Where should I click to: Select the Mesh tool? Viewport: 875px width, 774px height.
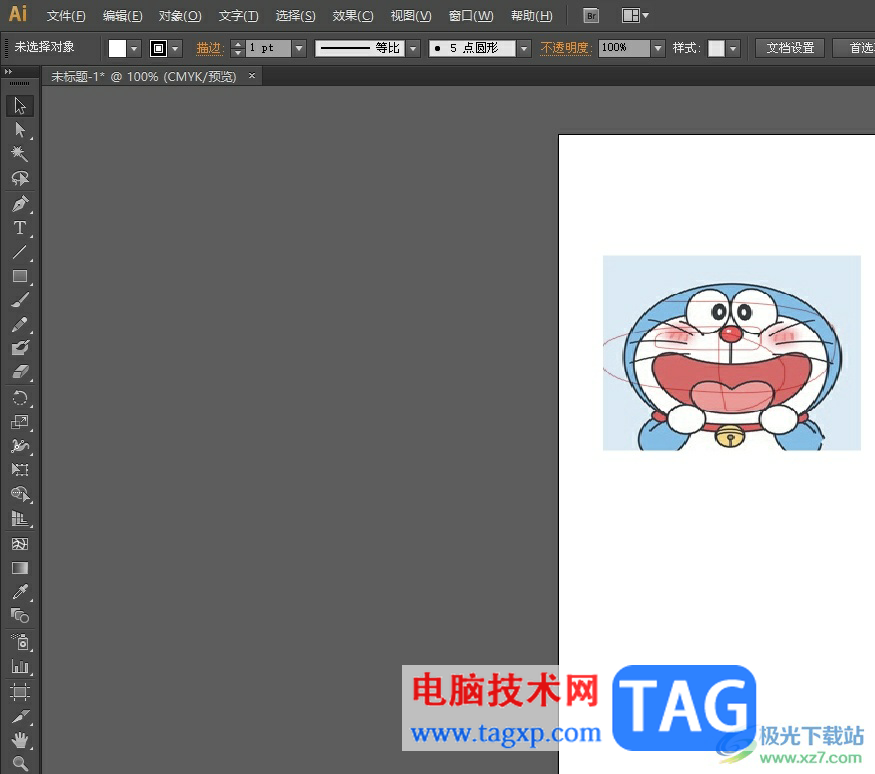20,544
